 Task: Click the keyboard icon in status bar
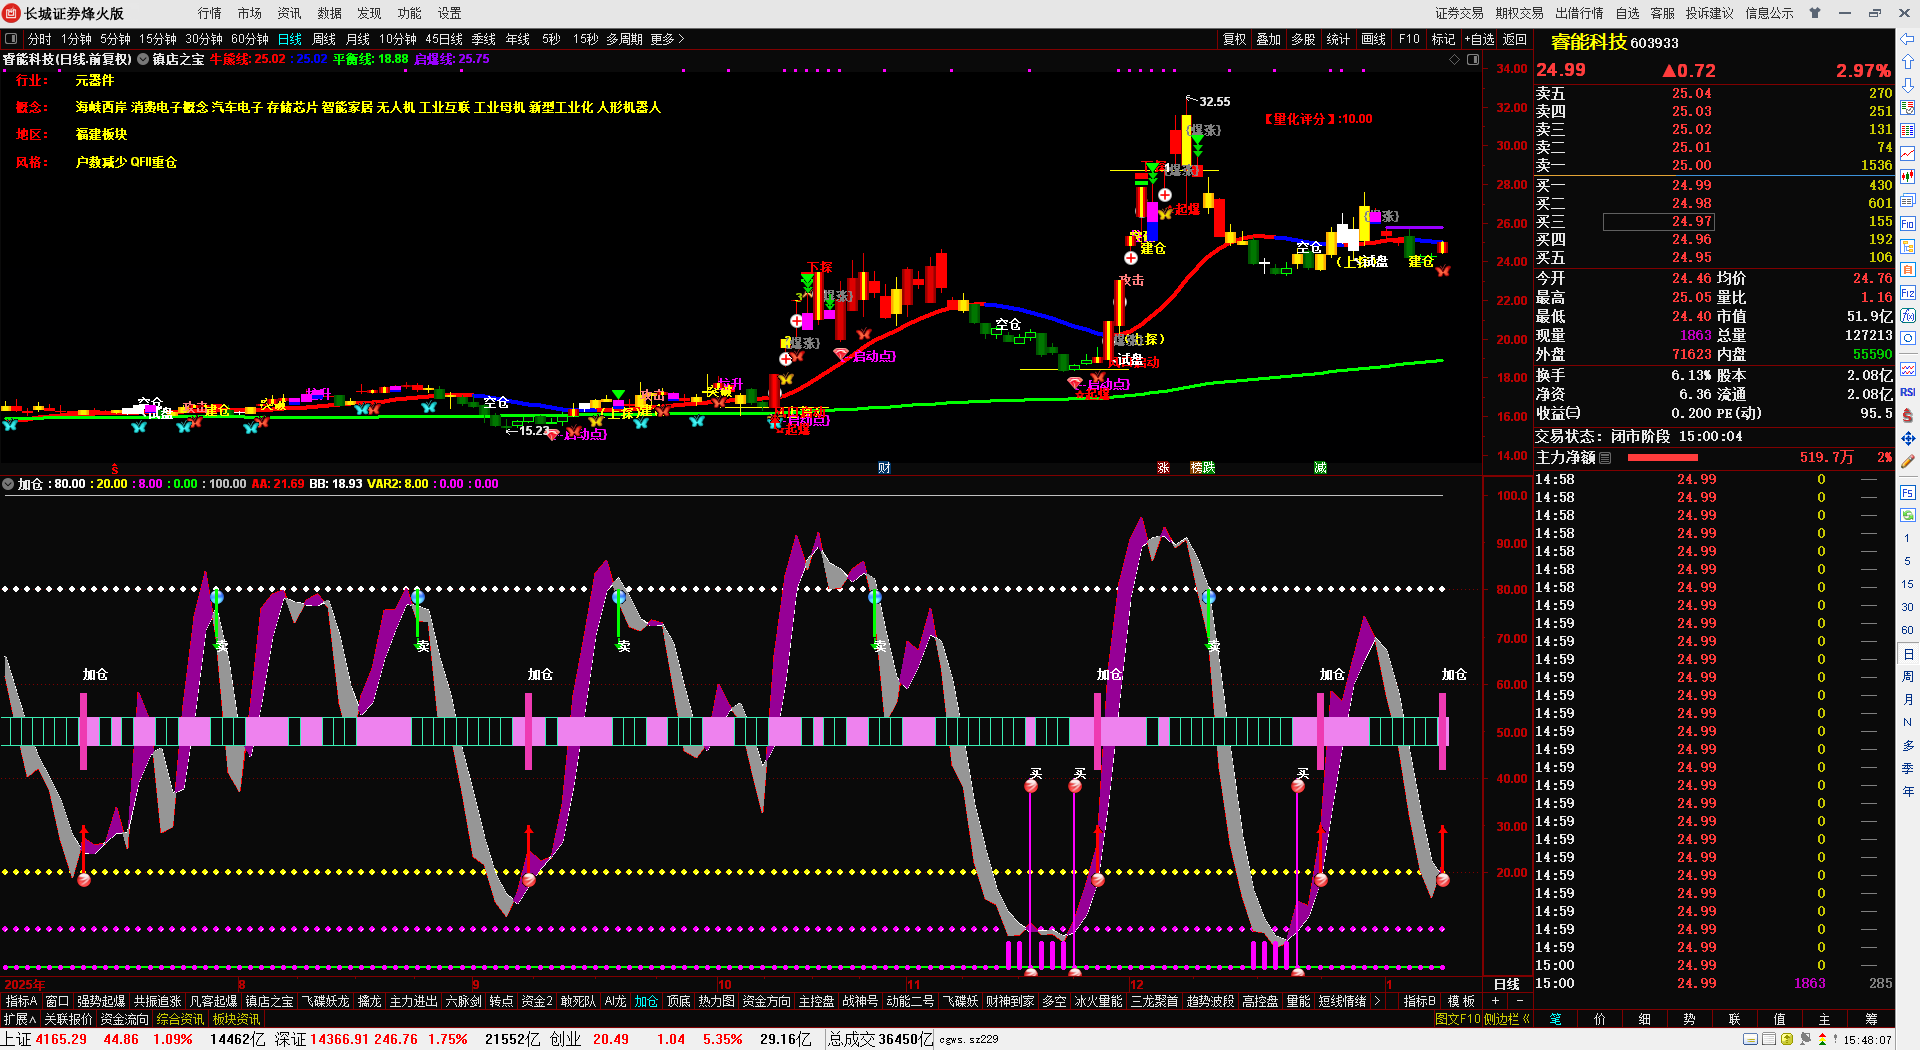pyautogui.click(x=1750, y=1039)
